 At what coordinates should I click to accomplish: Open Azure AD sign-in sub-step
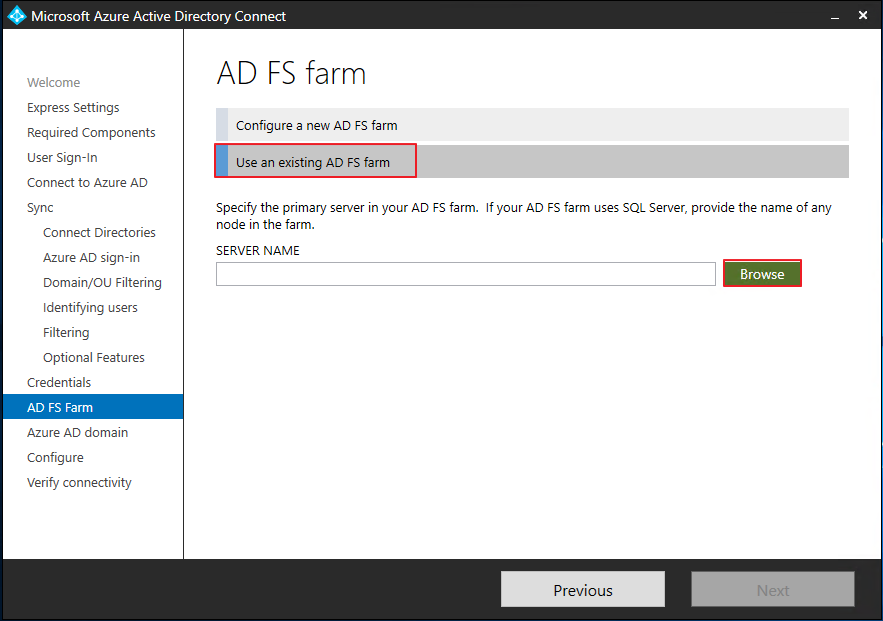(91, 257)
